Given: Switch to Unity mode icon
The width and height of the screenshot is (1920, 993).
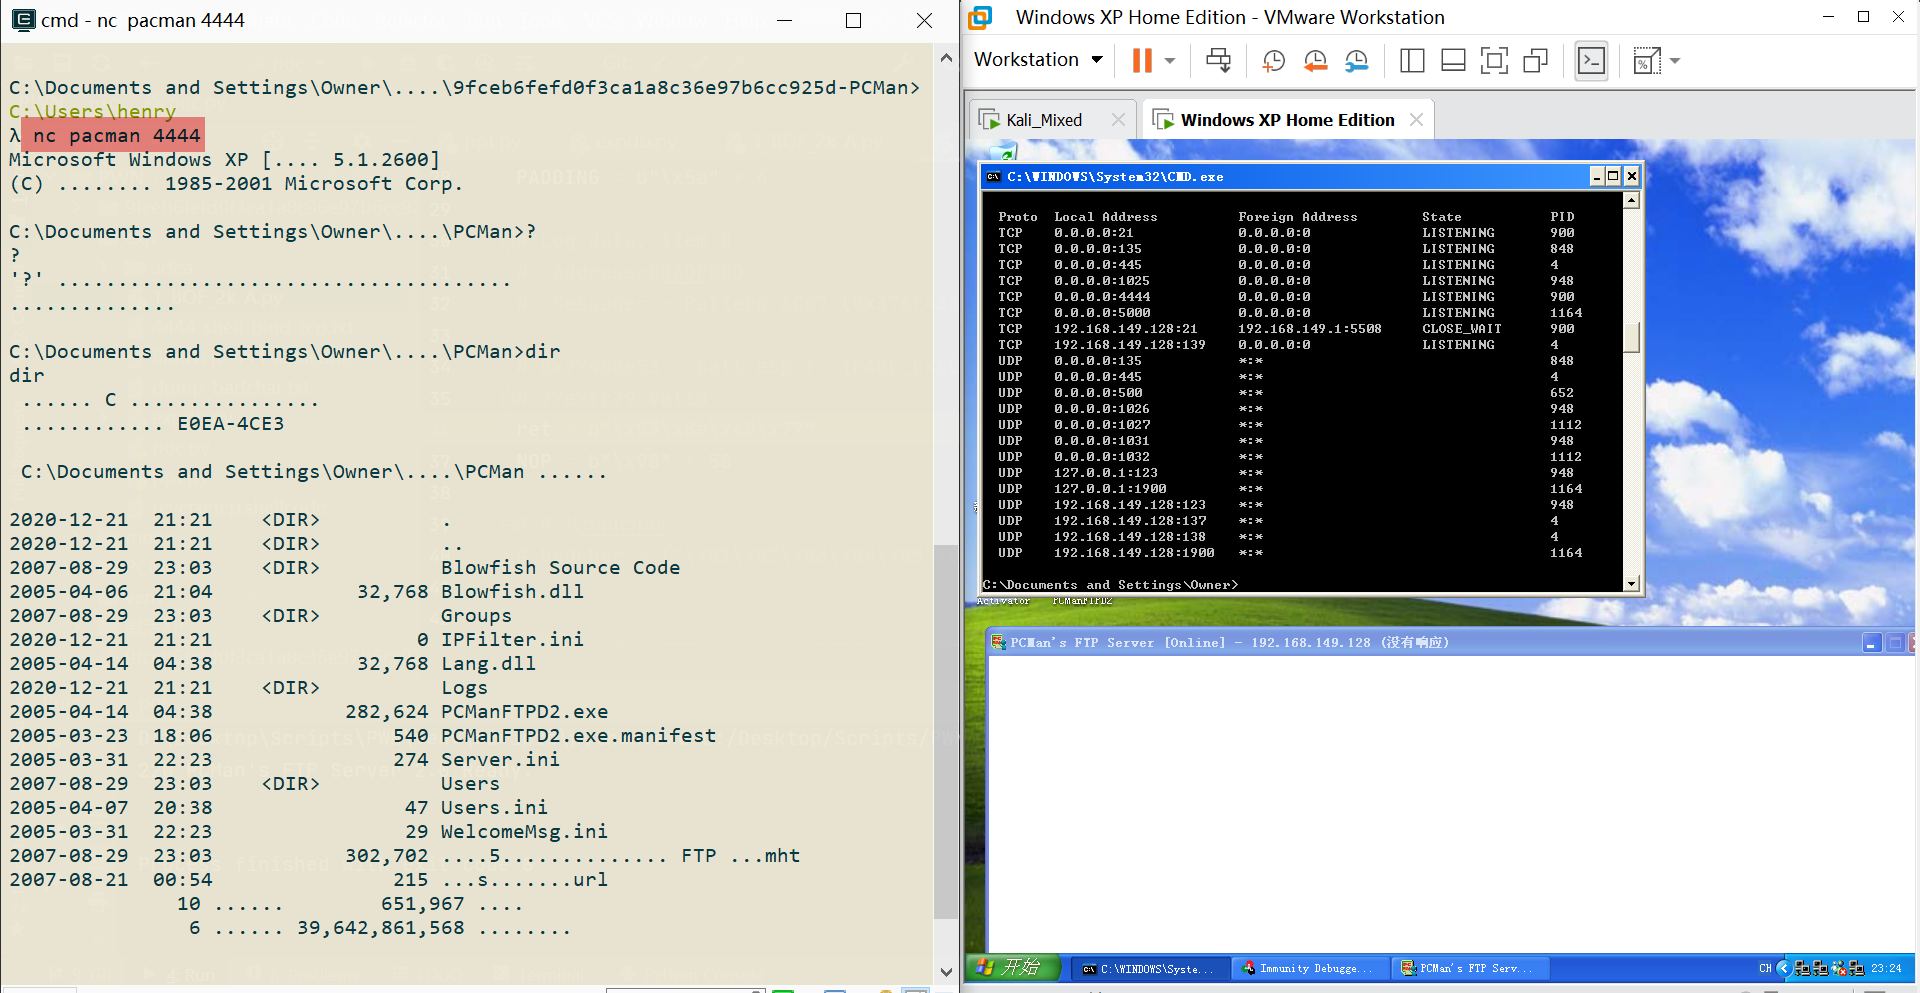Looking at the screenshot, I should point(1535,61).
